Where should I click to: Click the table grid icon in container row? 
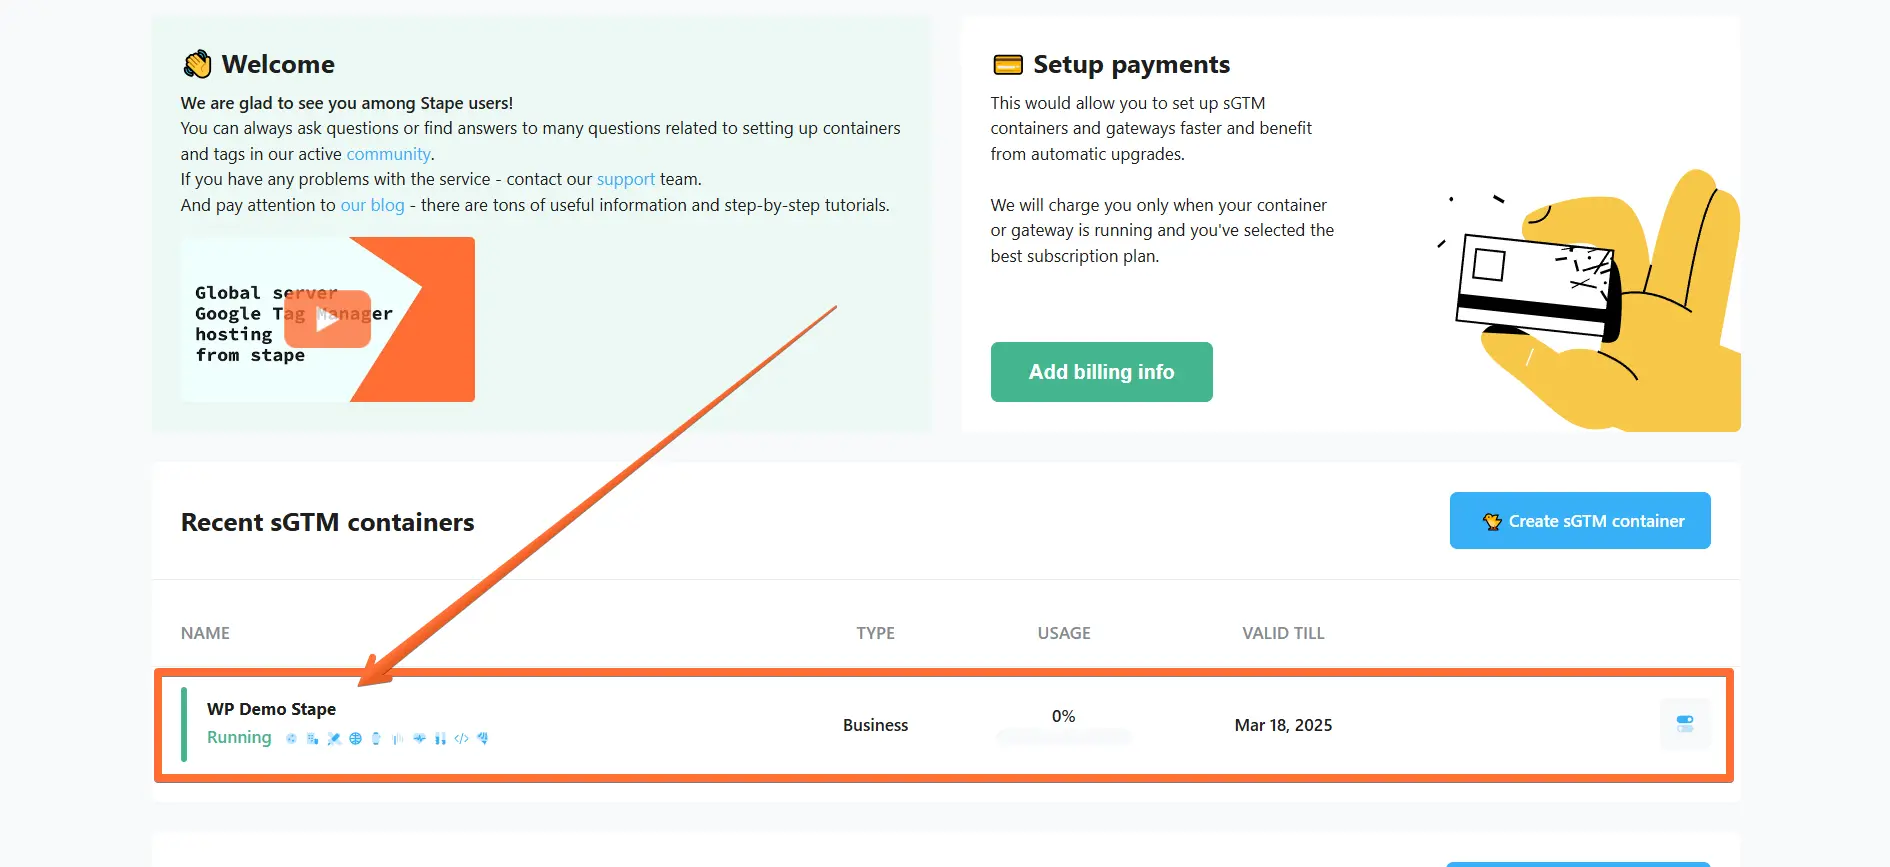pyautogui.click(x=312, y=739)
